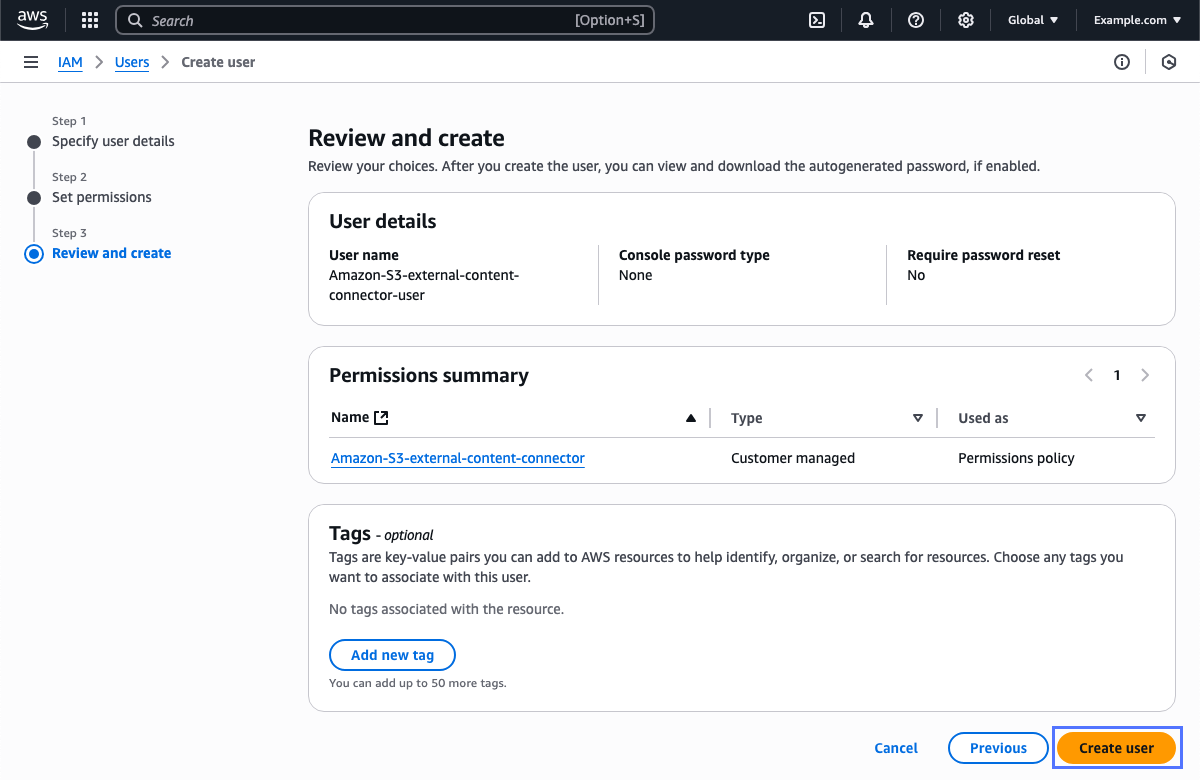1200x780 pixels.
Task: Click the Previous button
Action: (998, 748)
